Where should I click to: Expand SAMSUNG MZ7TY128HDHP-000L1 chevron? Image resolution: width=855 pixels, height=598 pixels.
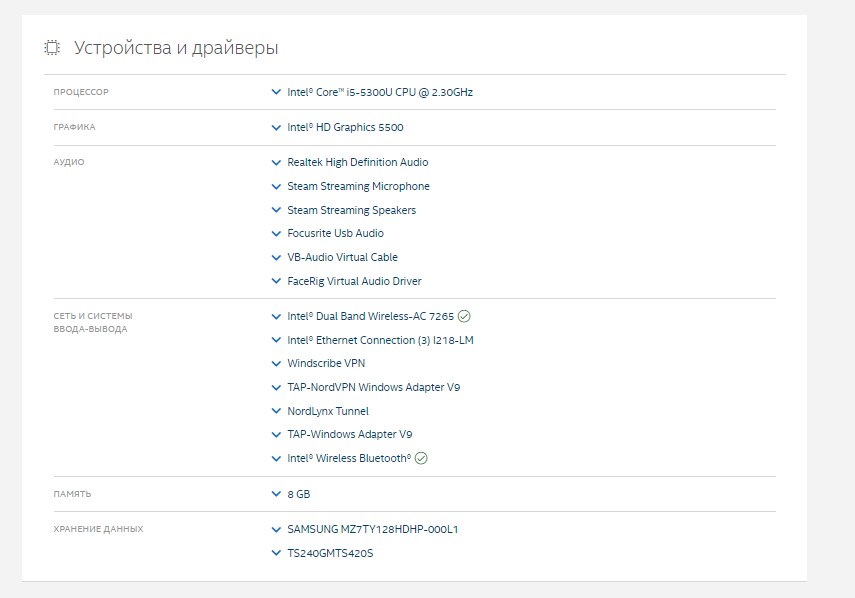(276, 529)
